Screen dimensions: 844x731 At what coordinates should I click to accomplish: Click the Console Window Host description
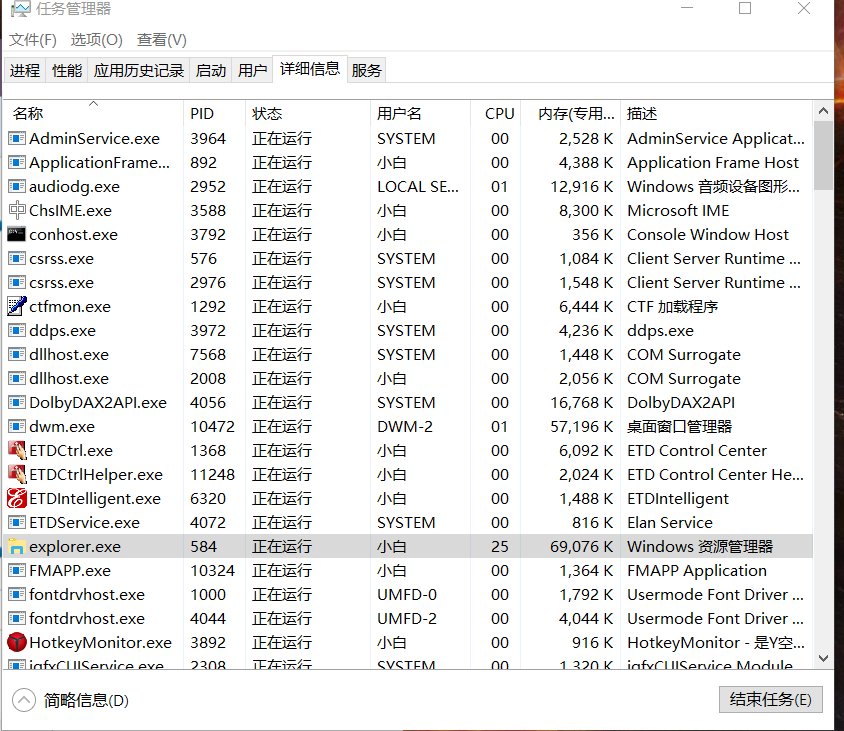pyautogui.click(x=708, y=235)
